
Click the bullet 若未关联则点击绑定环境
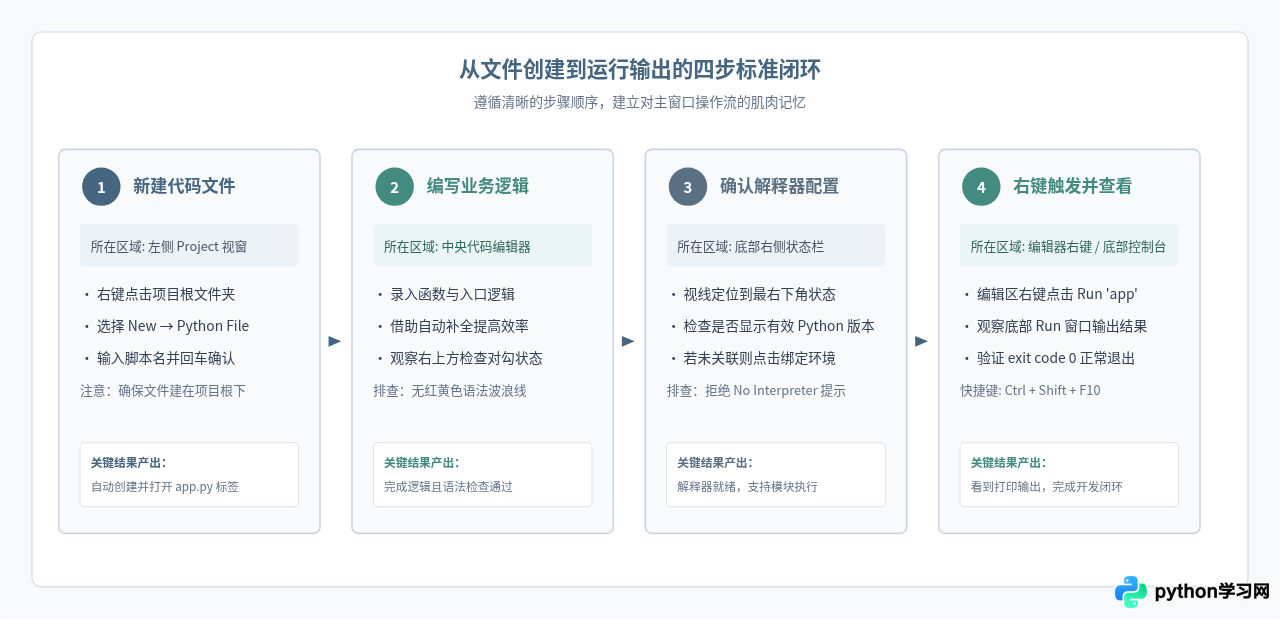(x=759, y=358)
